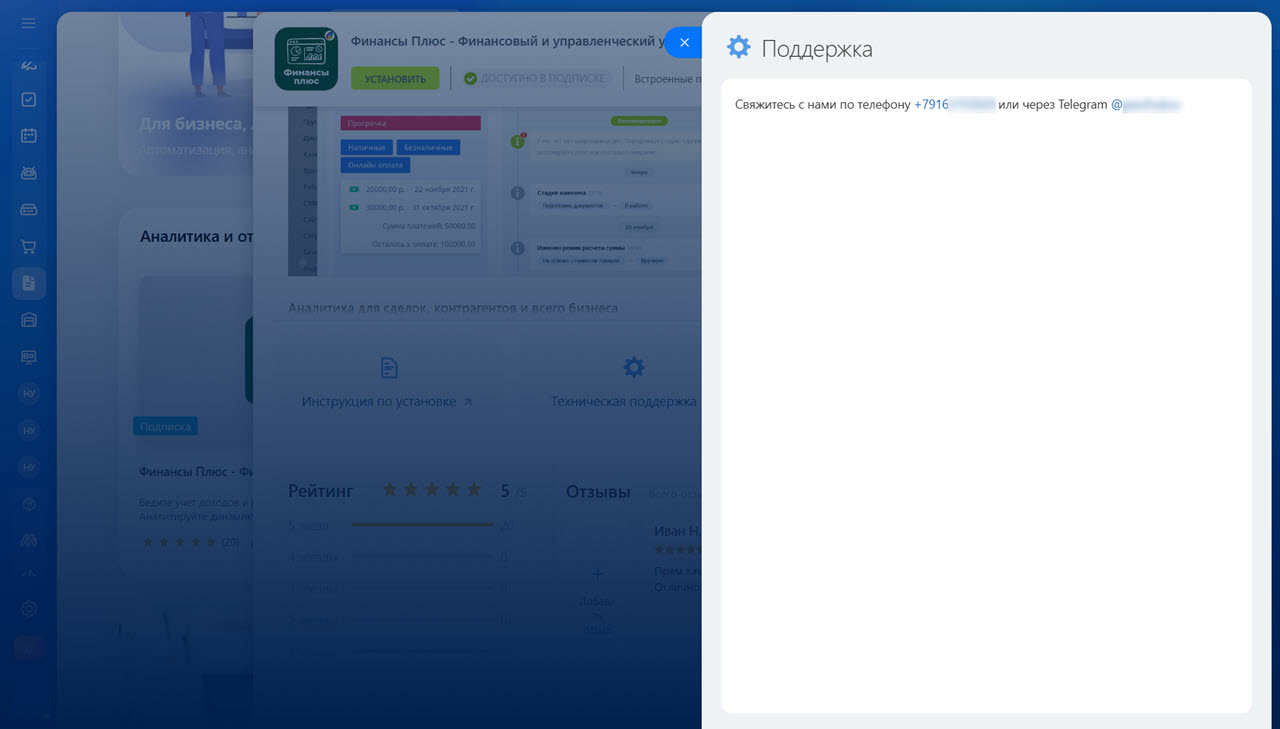This screenshot has height=729, width=1280.
Task: Click the five-star rating next to Рейтинг
Action: click(x=432, y=490)
